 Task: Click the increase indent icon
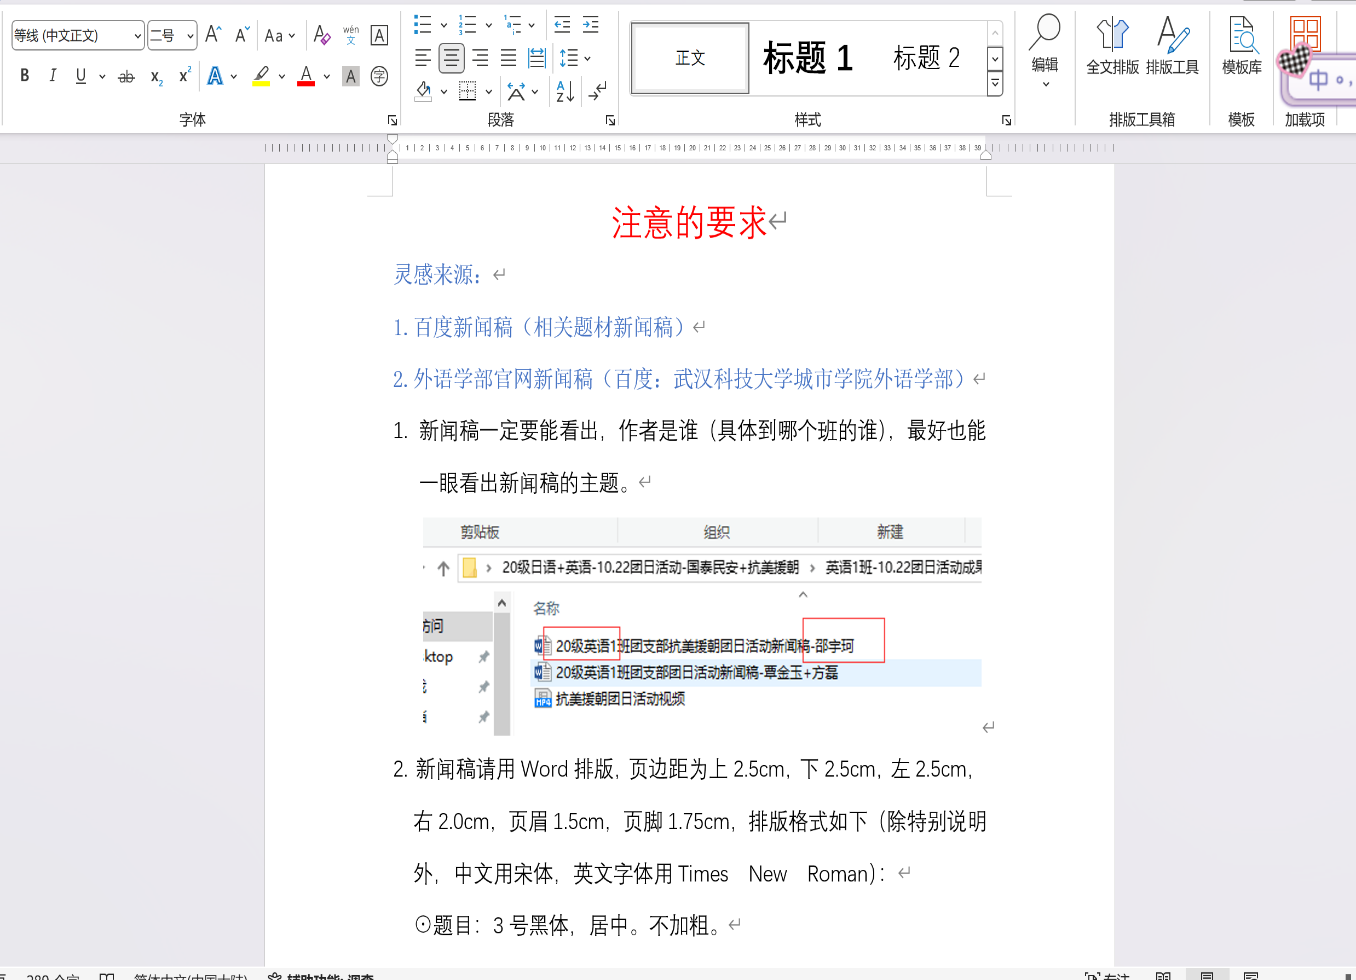tap(591, 25)
